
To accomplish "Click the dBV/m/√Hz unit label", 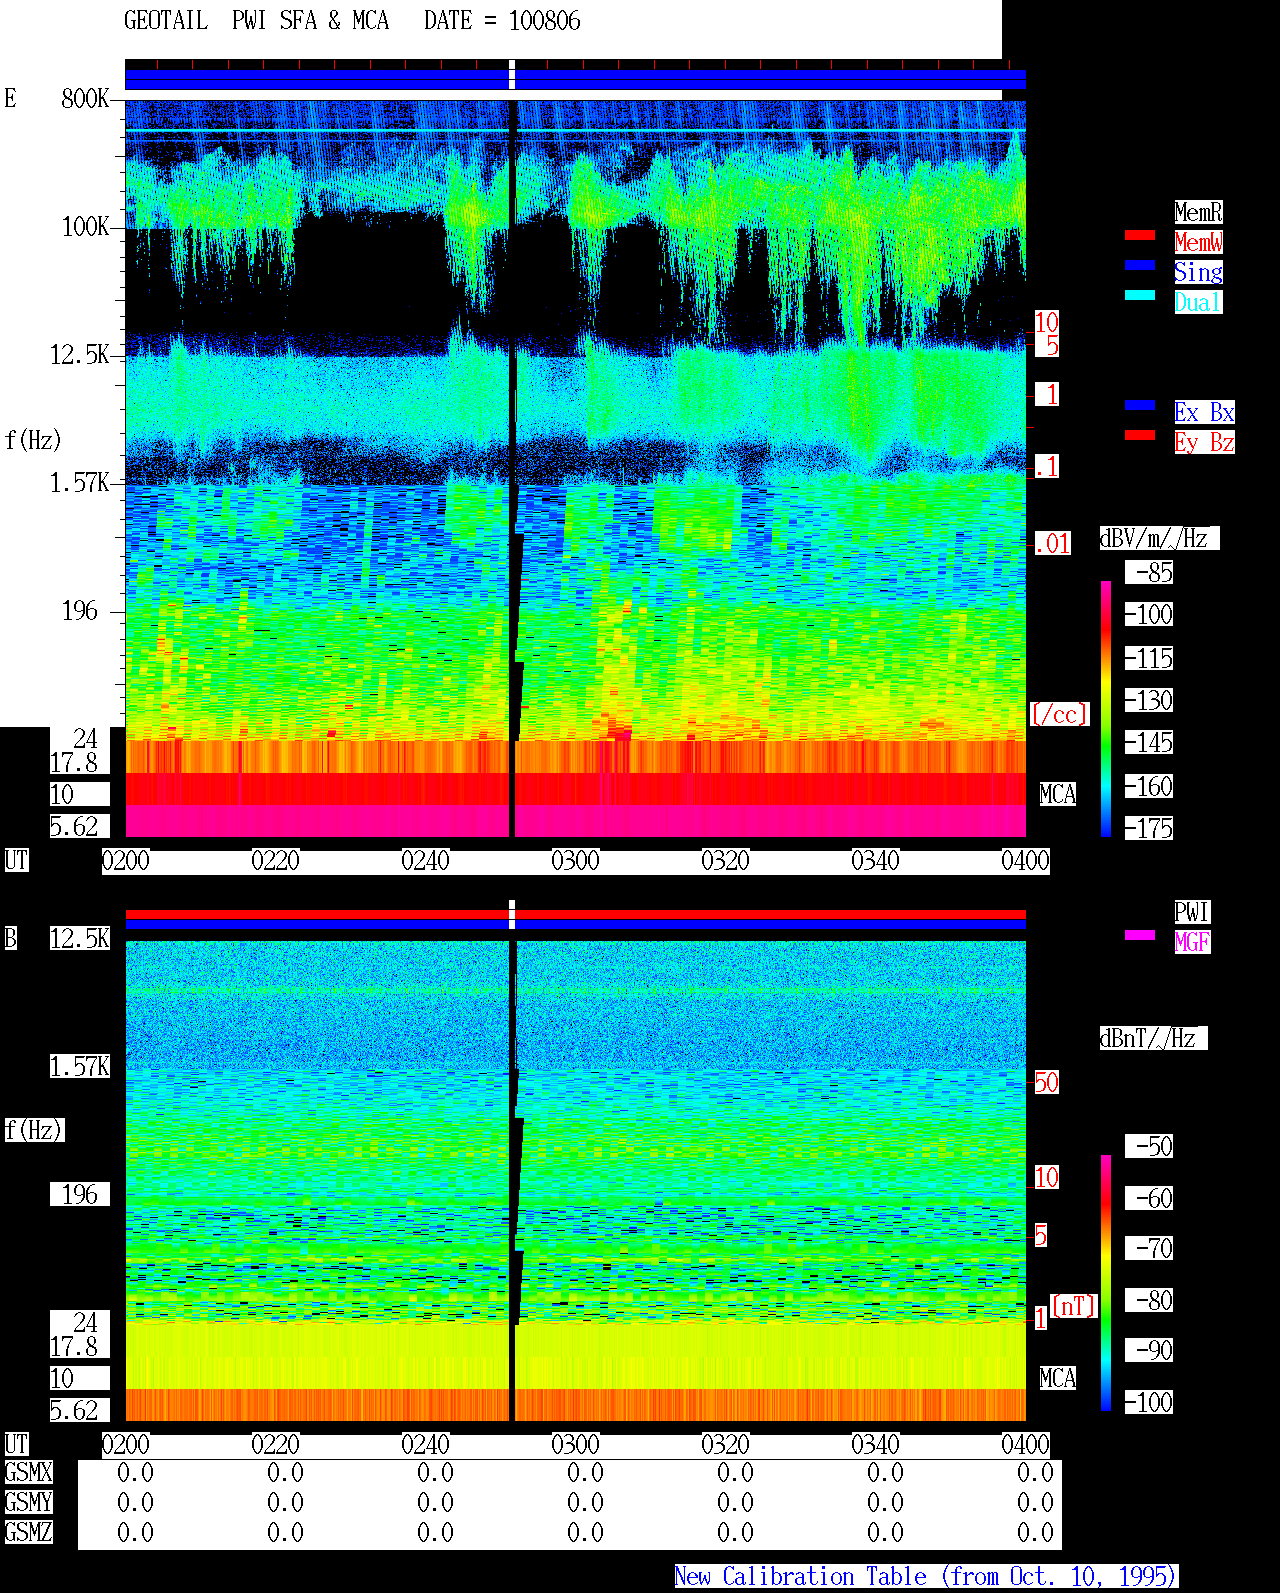I will pyautogui.click(x=1159, y=538).
